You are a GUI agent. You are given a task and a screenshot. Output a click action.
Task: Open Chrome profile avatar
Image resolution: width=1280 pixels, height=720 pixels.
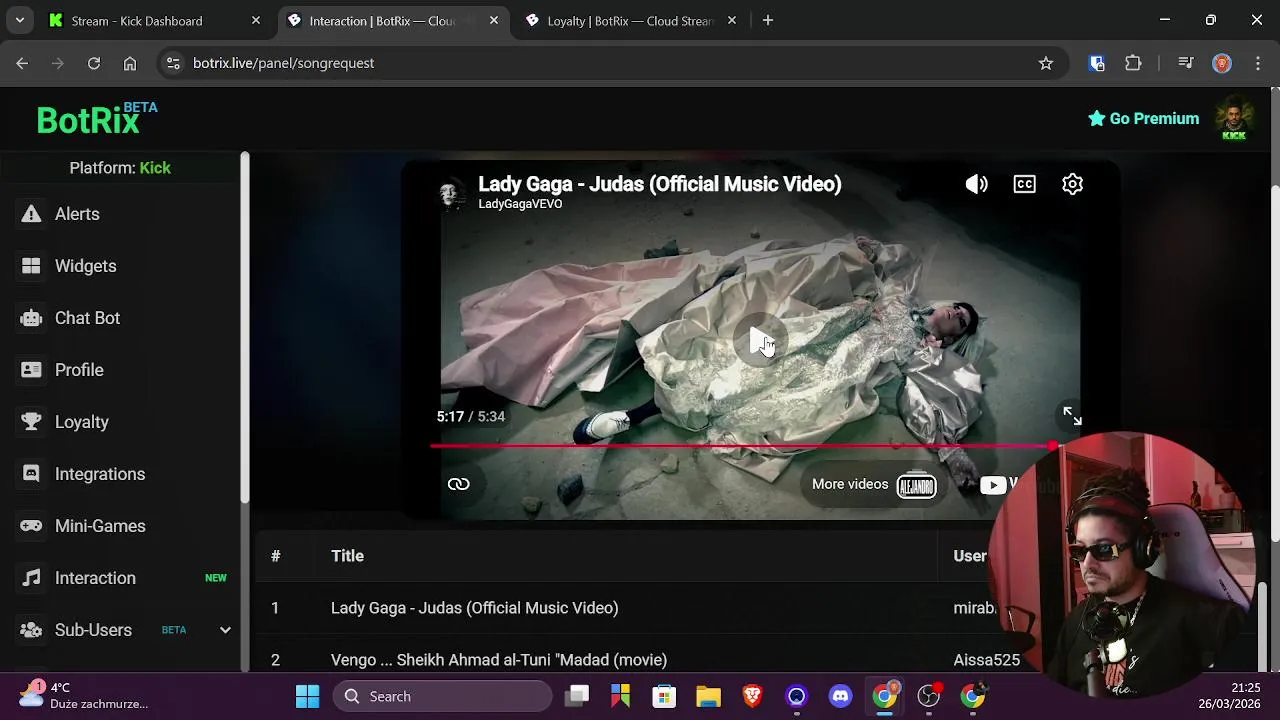point(1222,63)
